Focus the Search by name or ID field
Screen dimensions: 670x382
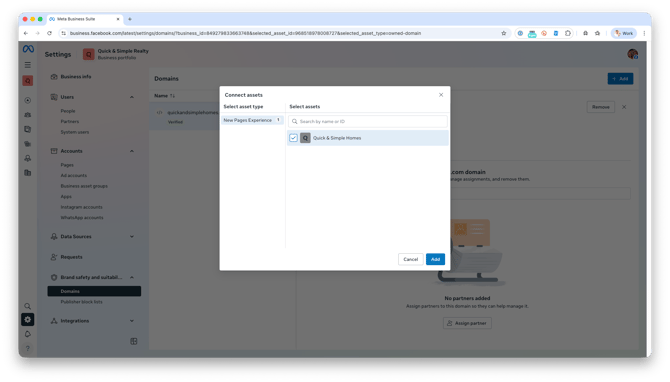(367, 121)
